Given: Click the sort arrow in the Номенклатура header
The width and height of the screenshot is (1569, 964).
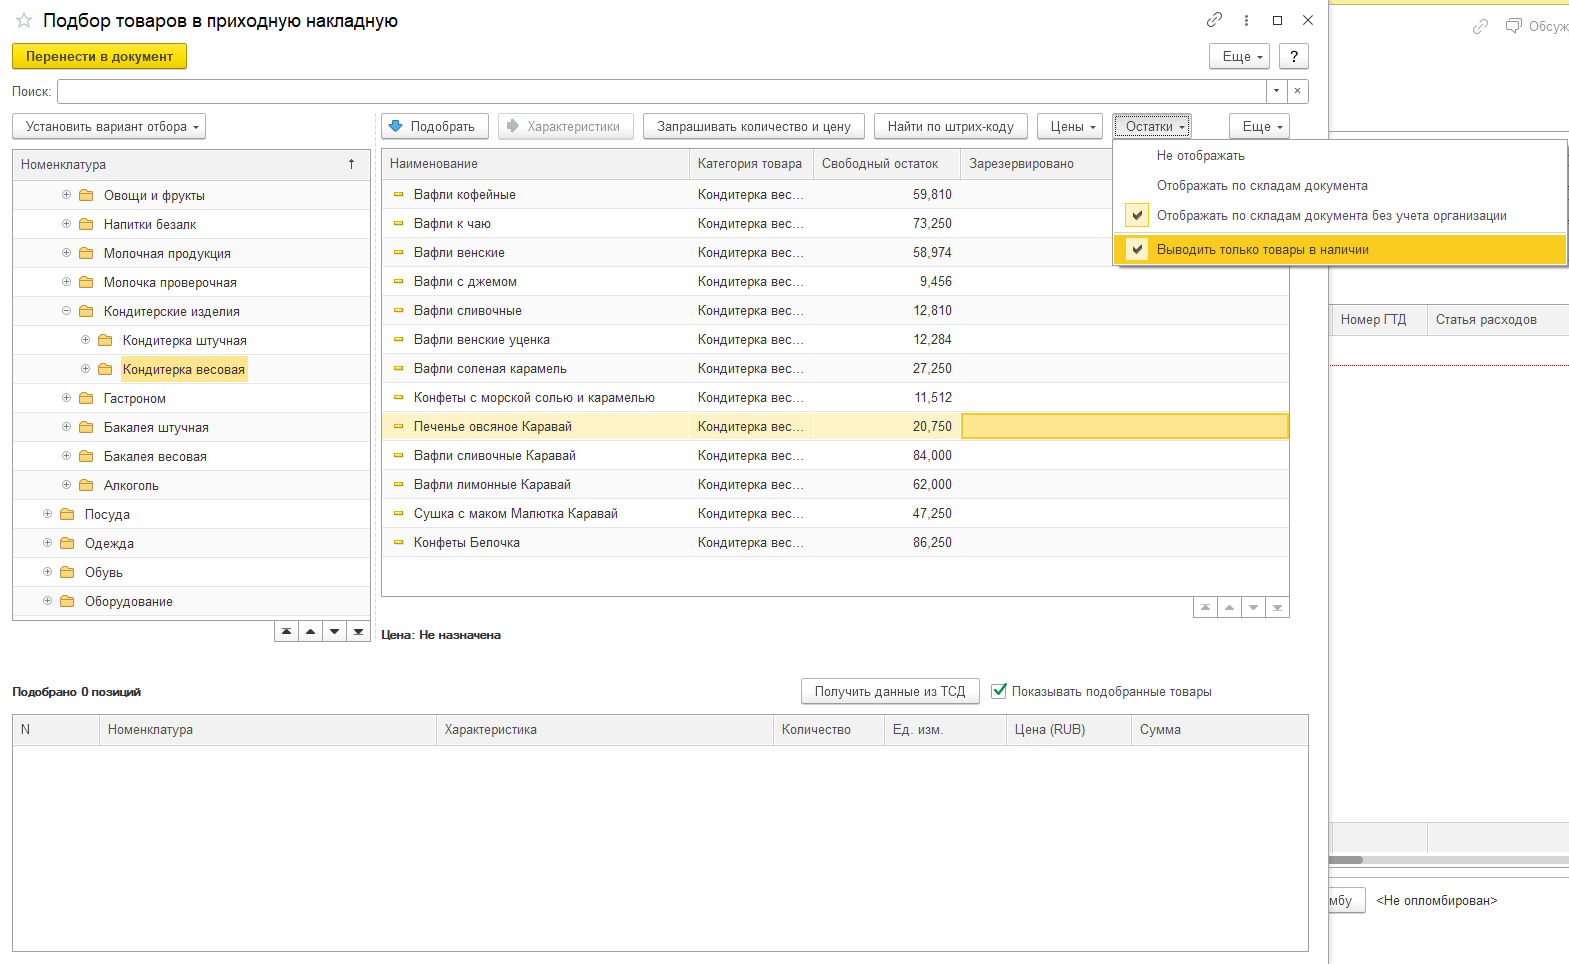Looking at the screenshot, I should pos(351,164).
